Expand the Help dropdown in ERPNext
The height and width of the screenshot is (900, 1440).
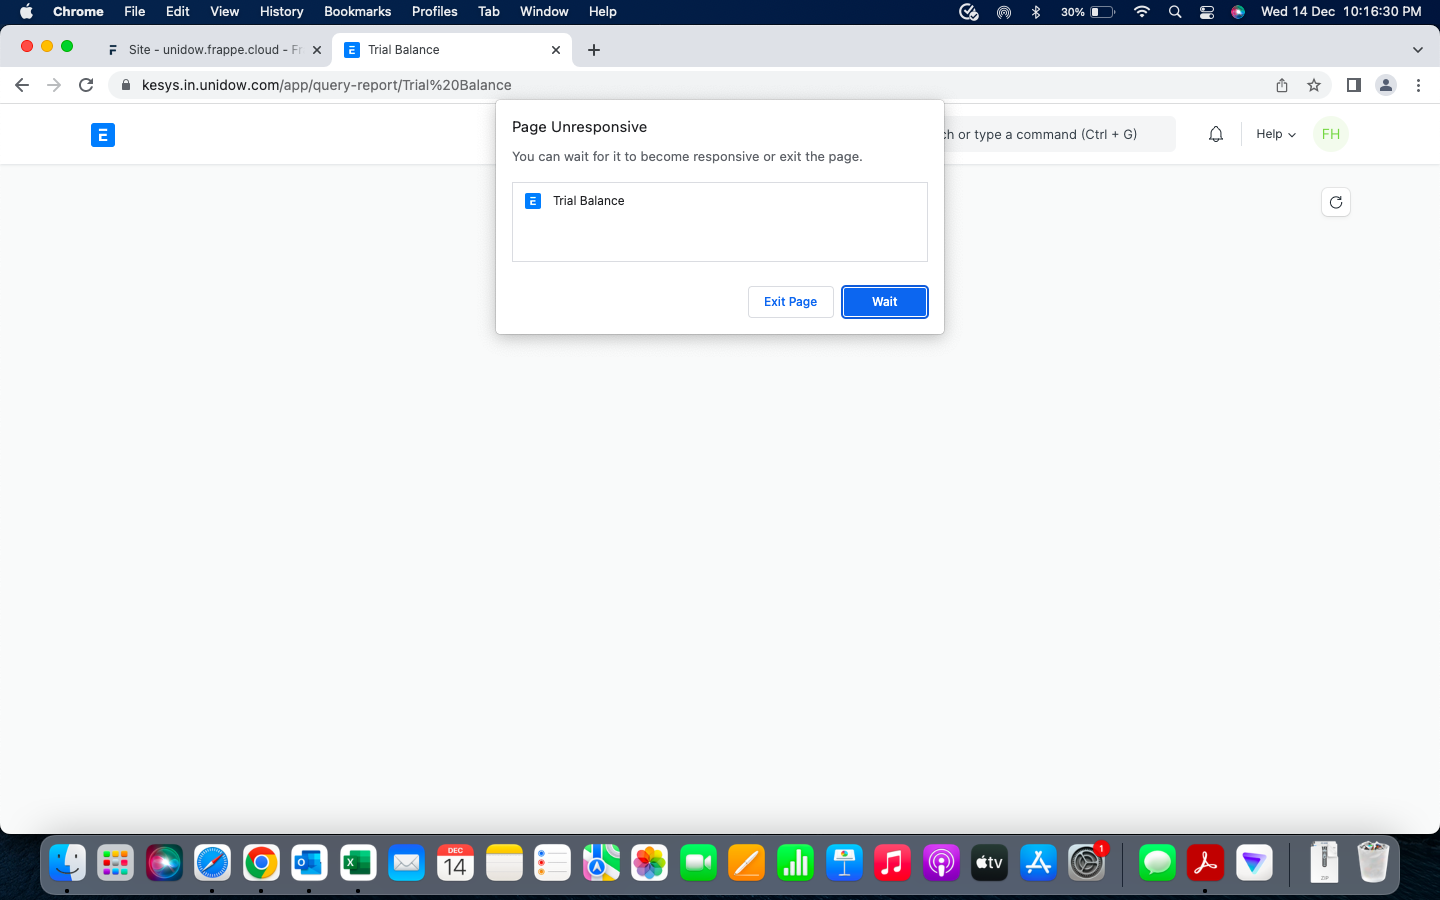click(x=1274, y=134)
